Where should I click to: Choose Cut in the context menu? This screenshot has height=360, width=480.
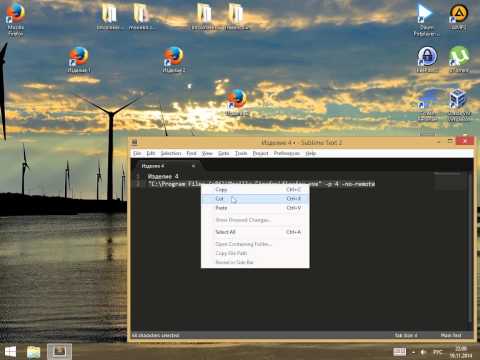pos(255,199)
